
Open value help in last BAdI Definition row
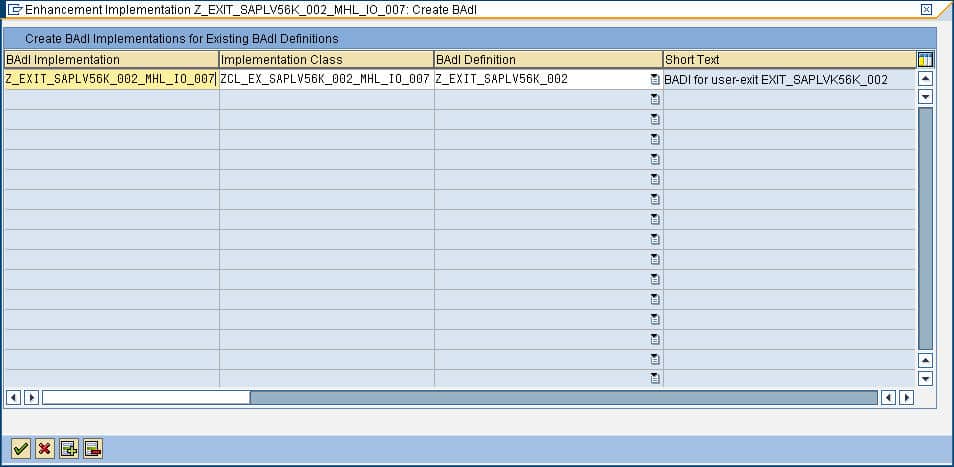tap(655, 378)
